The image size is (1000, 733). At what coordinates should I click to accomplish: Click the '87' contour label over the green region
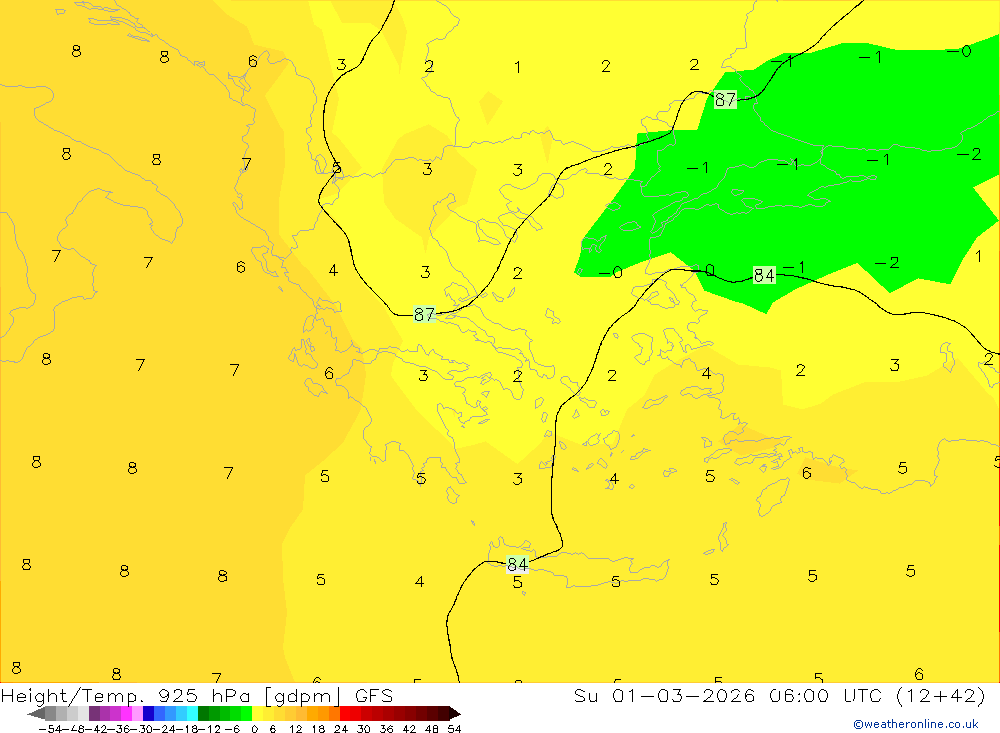tap(725, 100)
